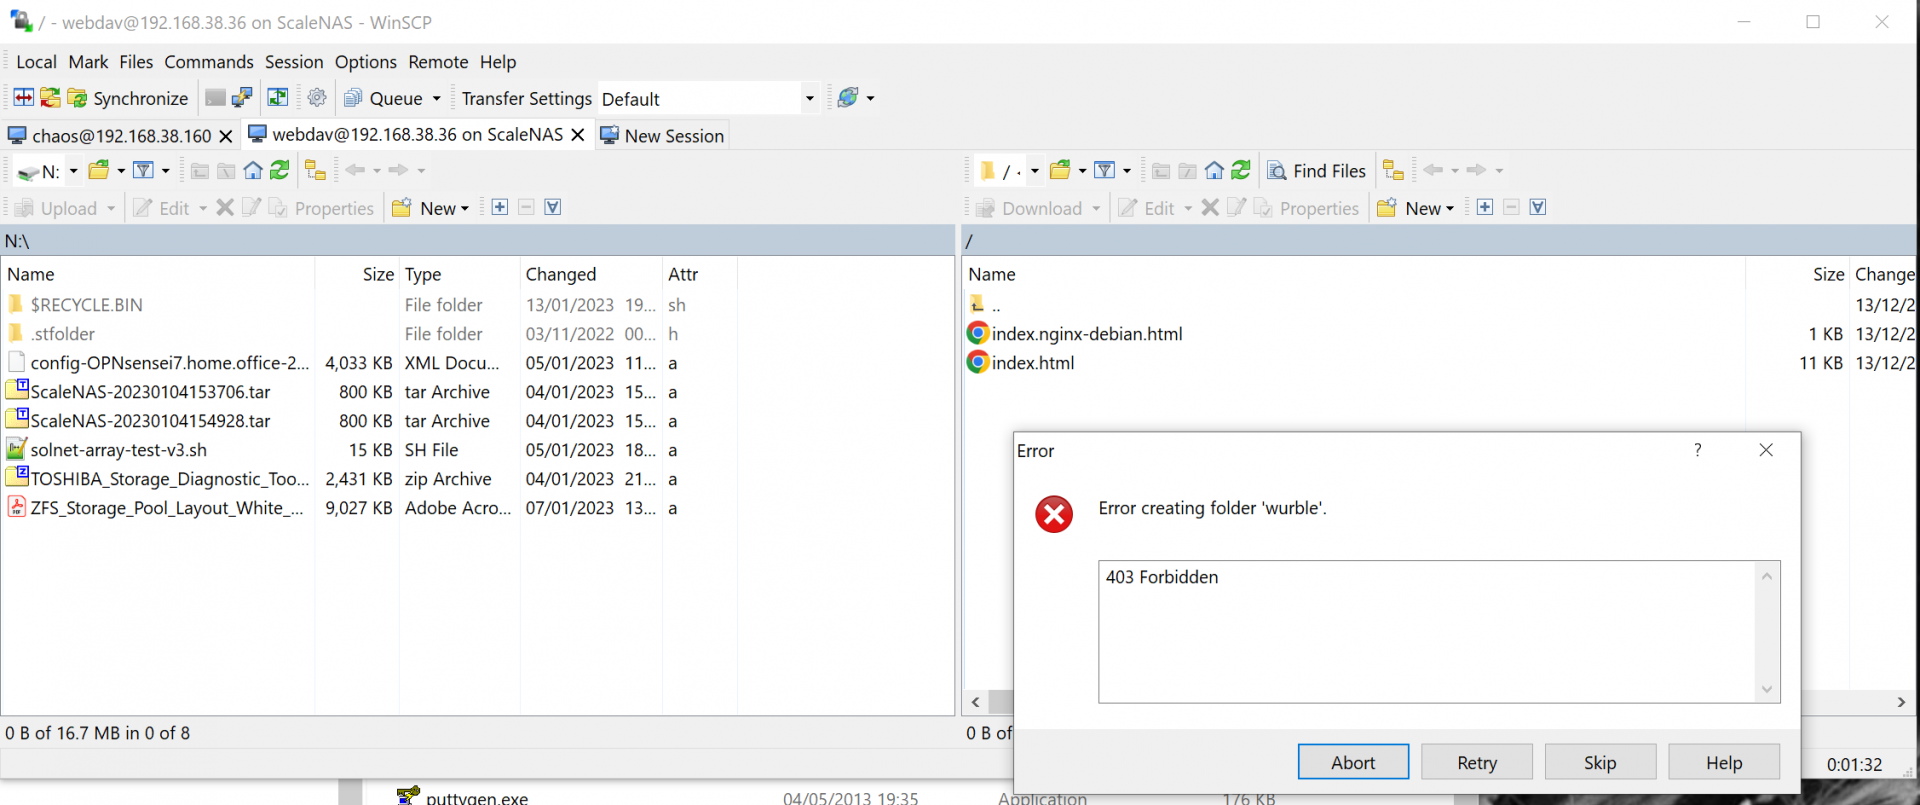Viewport: 1920px width, 805px height.
Task: Click the remote panel open directory icon
Action: pyautogui.click(x=1060, y=170)
